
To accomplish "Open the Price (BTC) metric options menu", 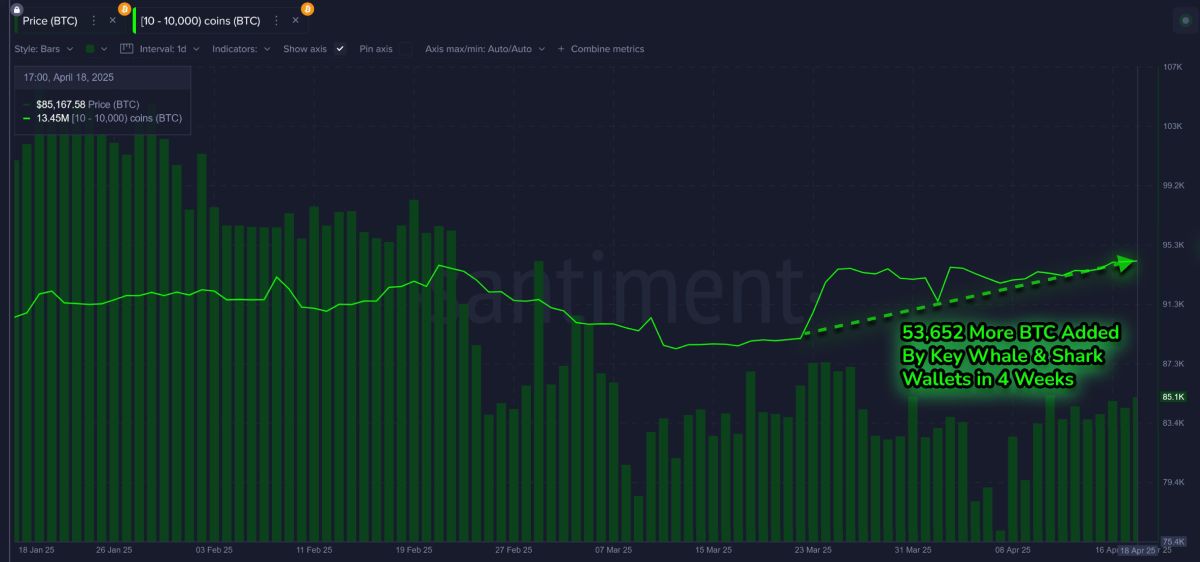I will (94, 20).
